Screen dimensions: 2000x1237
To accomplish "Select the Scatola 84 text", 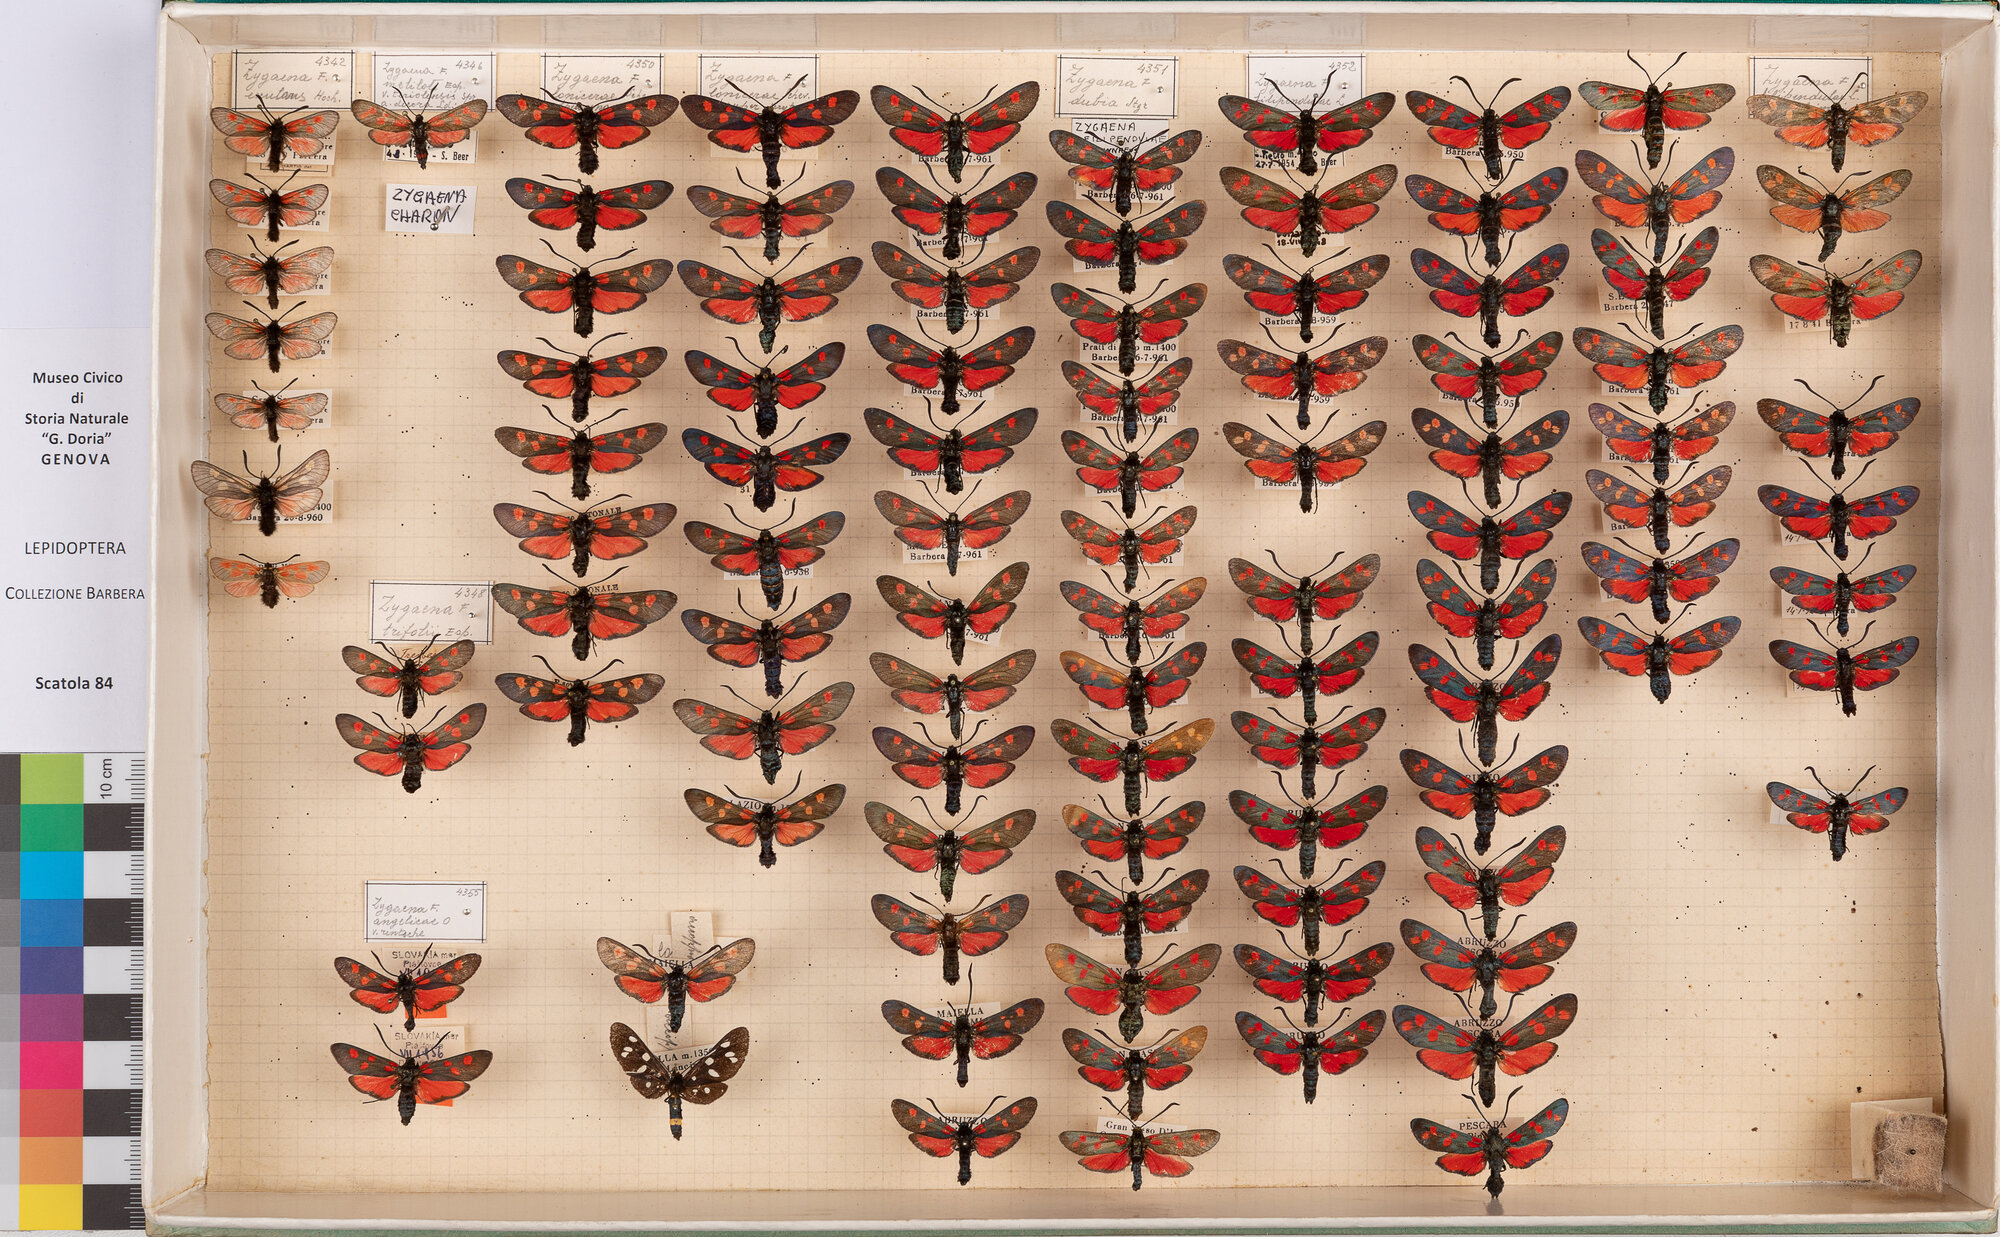I will [74, 684].
